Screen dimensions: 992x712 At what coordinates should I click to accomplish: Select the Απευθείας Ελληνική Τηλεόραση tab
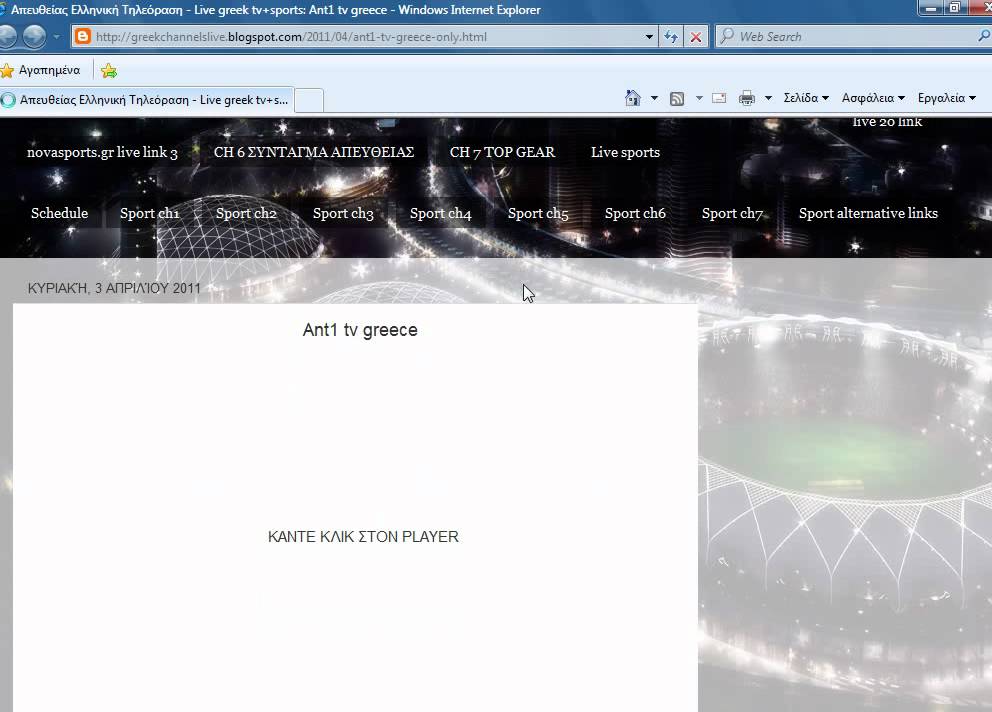tap(147, 100)
